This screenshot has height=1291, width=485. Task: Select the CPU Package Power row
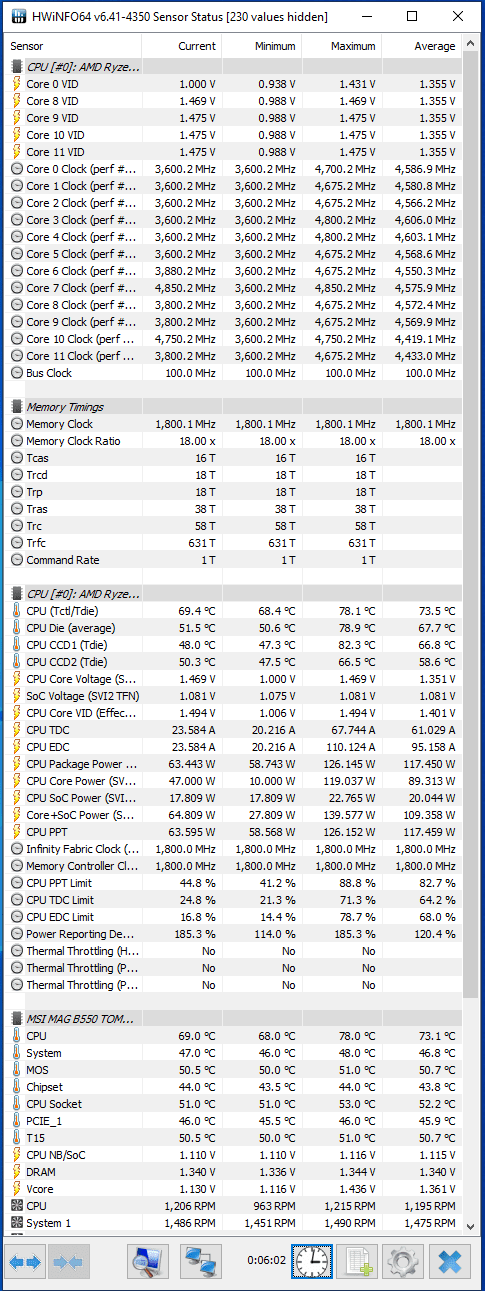pyautogui.click(x=236, y=764)
